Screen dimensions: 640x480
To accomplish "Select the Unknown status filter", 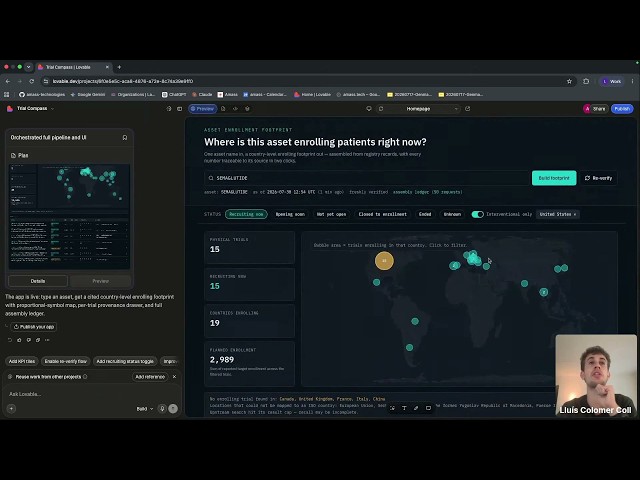I will 452,214.
